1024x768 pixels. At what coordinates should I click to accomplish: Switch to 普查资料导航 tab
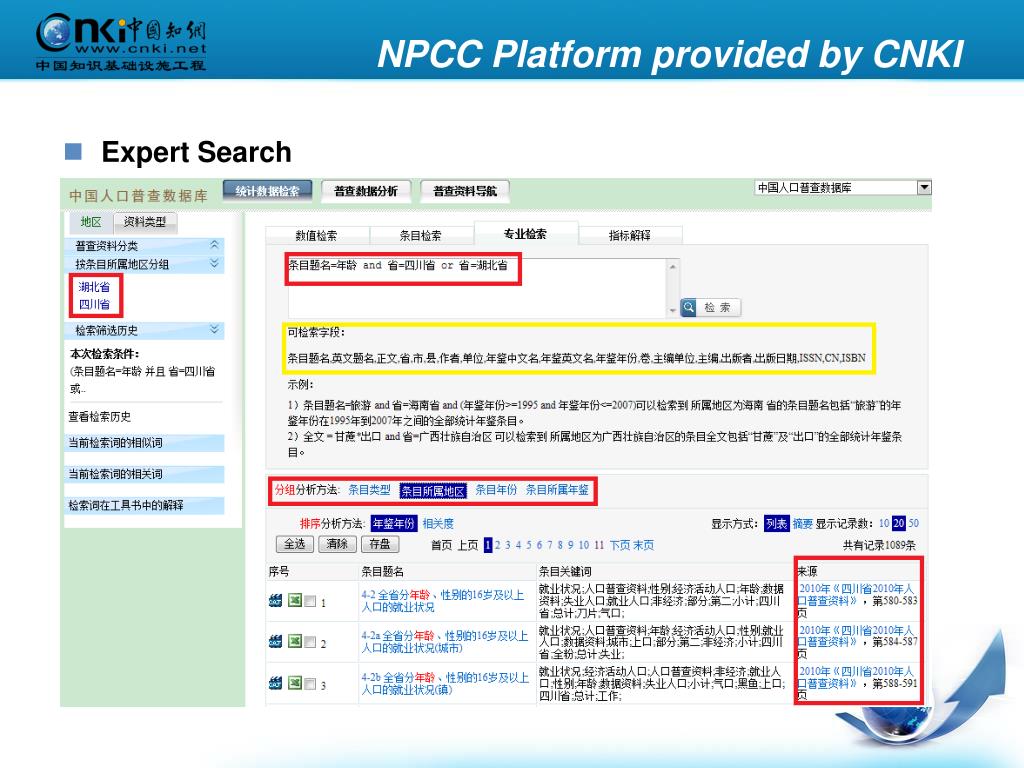click(465, 191)
